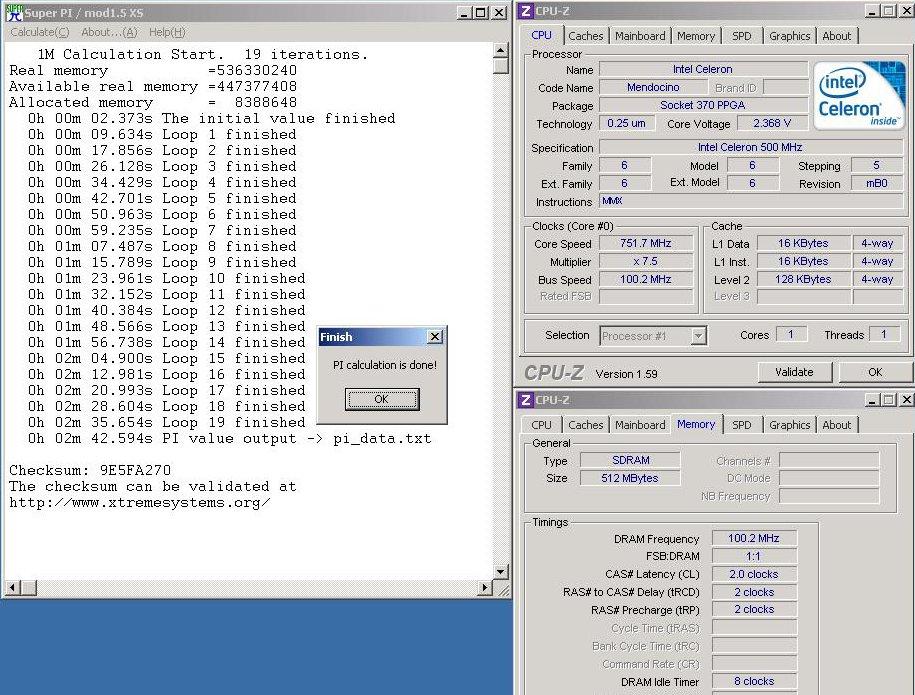Click Specification Intel Celeron 500 MHz field
The height and width of the screenshot is (695, 915).
click(x=750, y=147)
